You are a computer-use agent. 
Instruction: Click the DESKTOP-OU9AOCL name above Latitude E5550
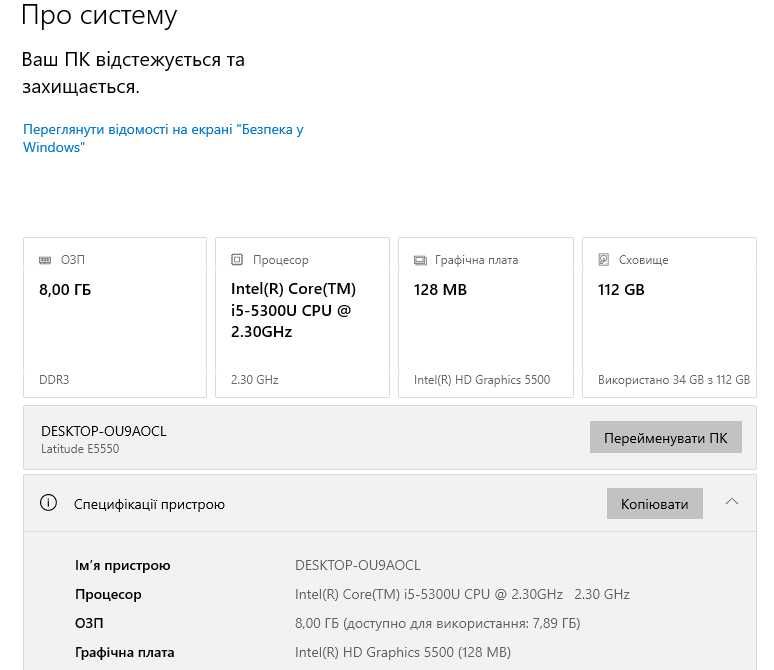[x=104, y=431]
